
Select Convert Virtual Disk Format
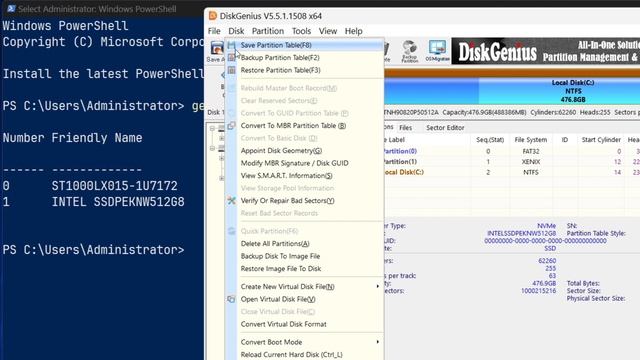304,324
